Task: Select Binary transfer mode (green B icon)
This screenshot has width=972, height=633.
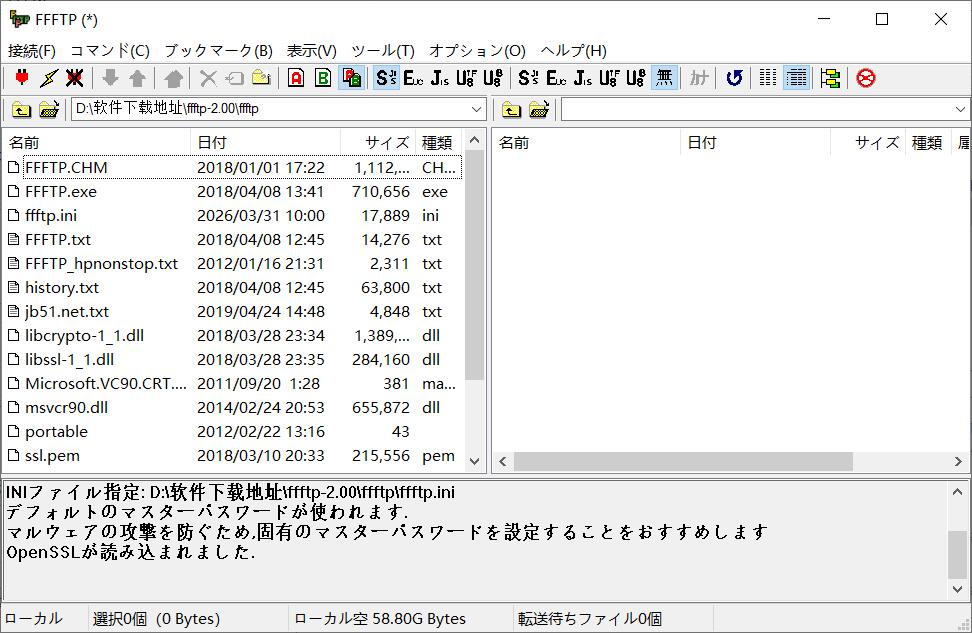Action: click(x=323, y=78)
